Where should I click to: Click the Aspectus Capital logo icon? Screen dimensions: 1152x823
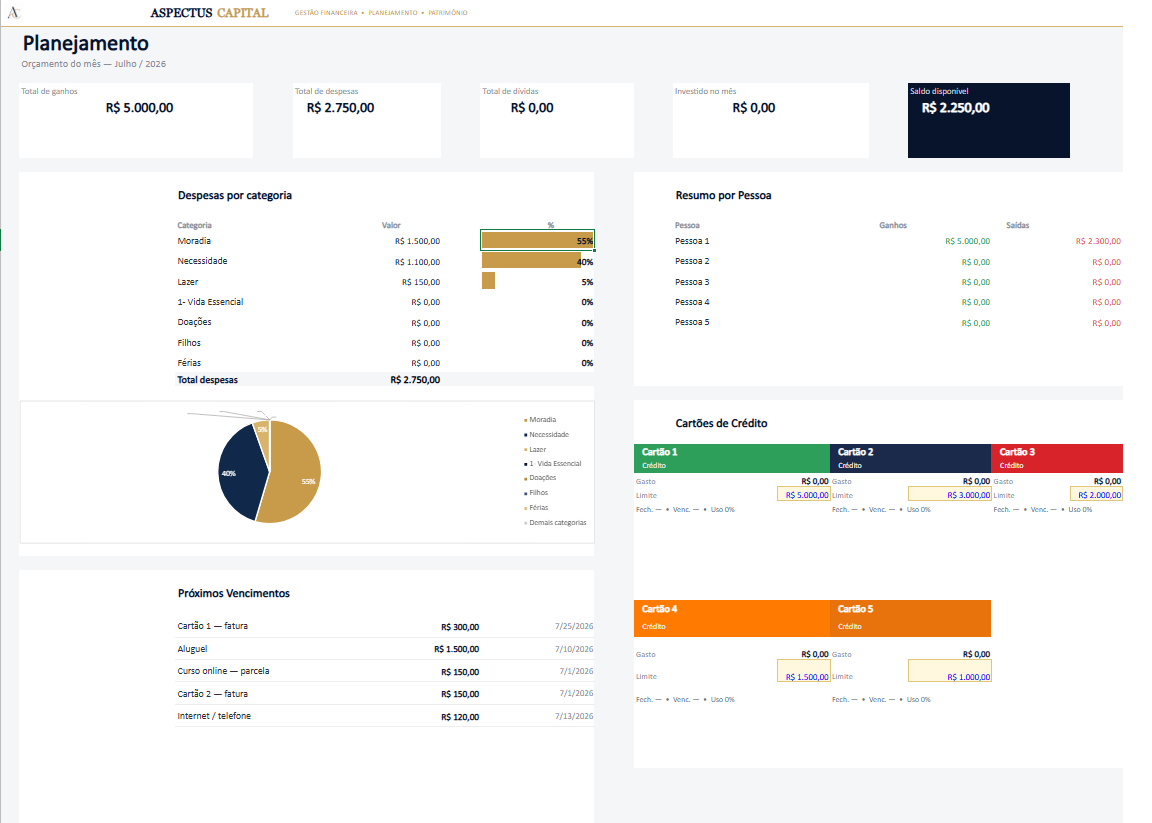(x=13, y=12)
